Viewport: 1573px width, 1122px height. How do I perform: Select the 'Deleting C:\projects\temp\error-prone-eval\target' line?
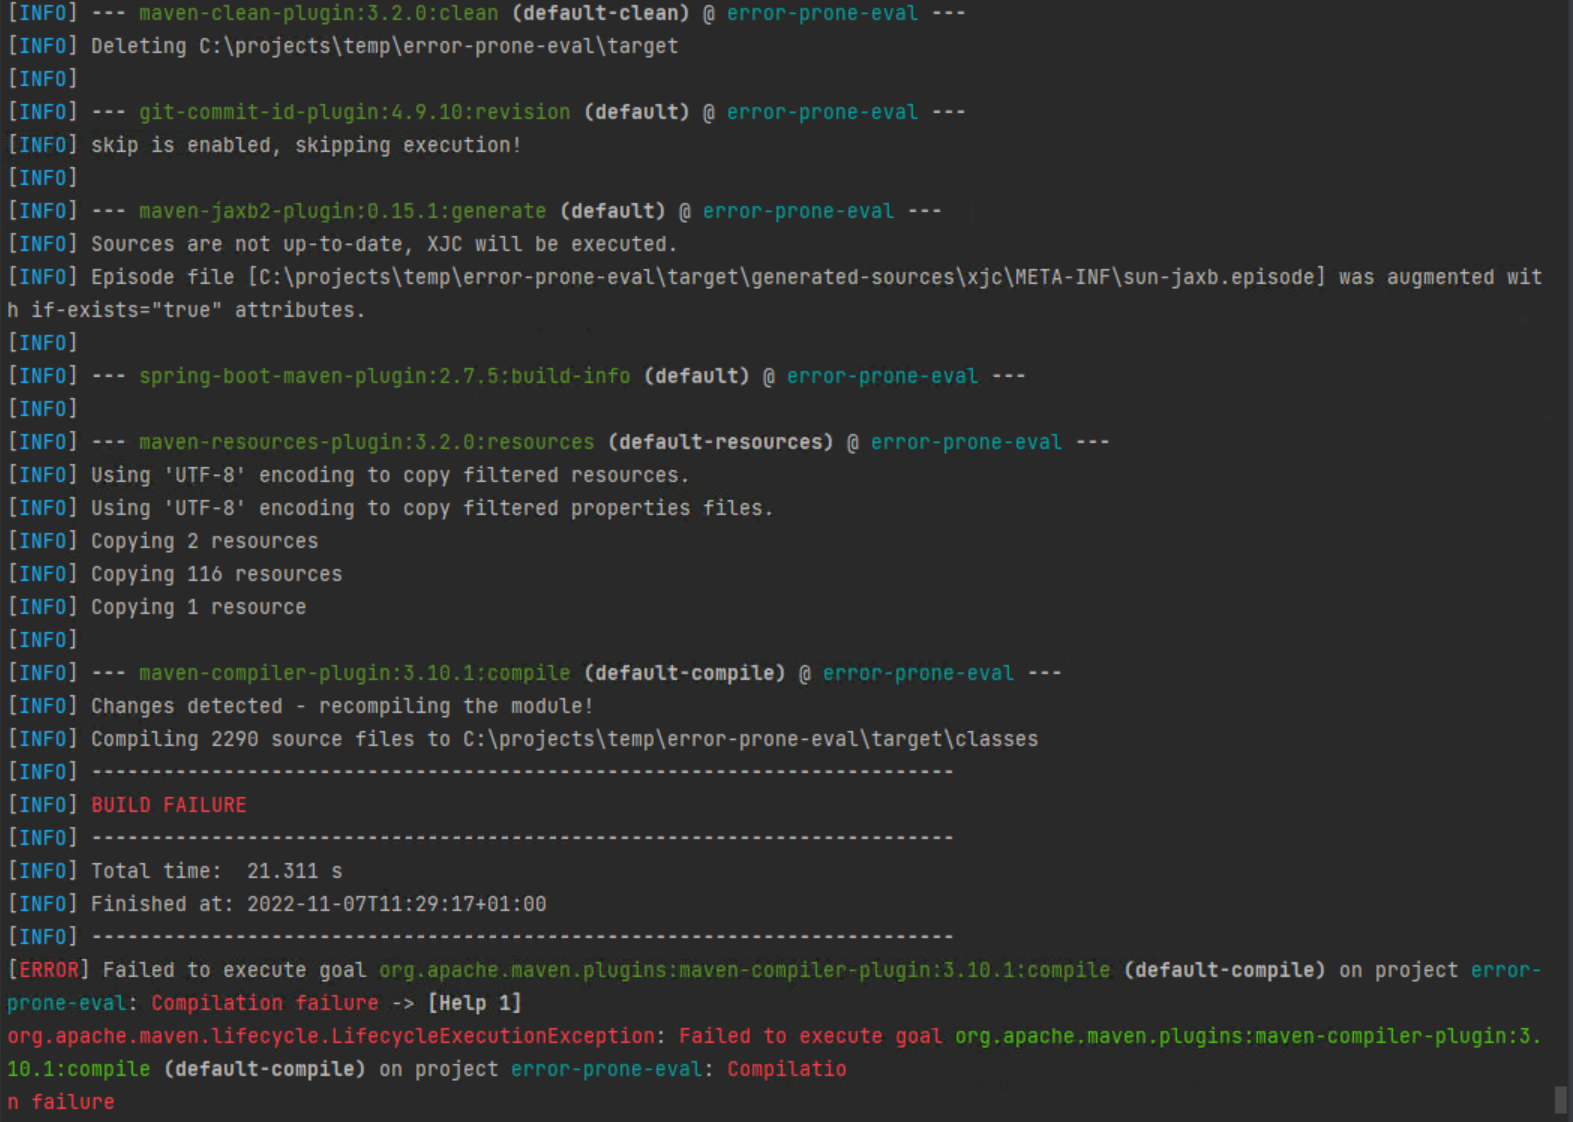384,46
